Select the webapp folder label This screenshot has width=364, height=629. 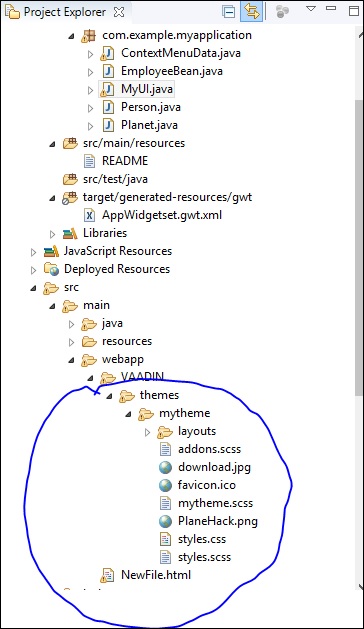123,359
